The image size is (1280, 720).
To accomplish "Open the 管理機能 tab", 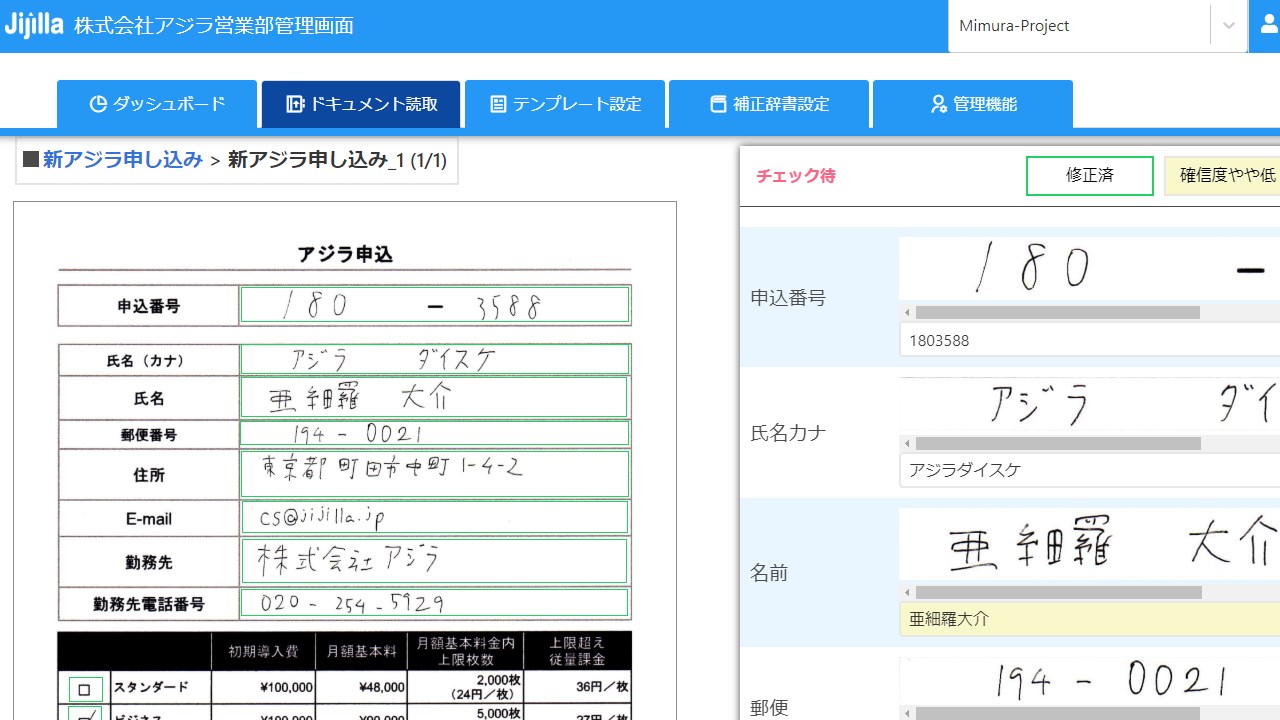I will pos(973,104).
